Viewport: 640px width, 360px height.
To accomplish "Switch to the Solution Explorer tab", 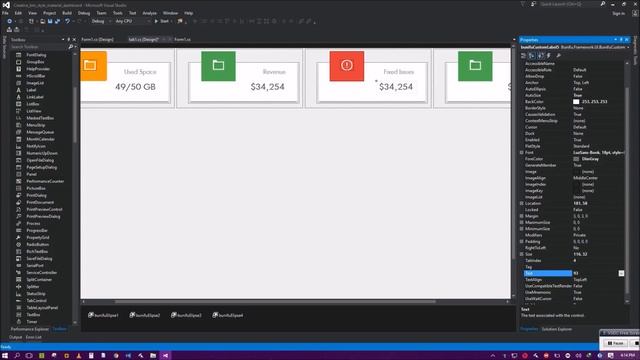I will click(x=557, y=329).
